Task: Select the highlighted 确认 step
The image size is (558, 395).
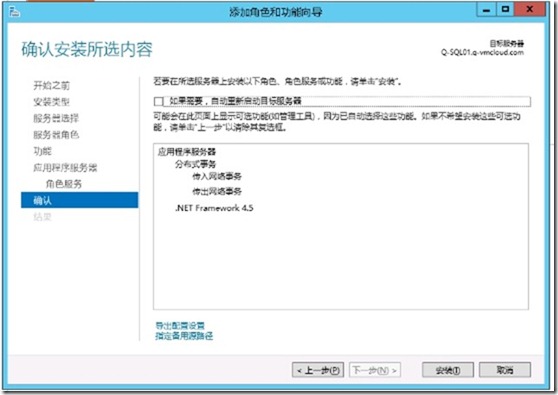Action: pos(80,200)
